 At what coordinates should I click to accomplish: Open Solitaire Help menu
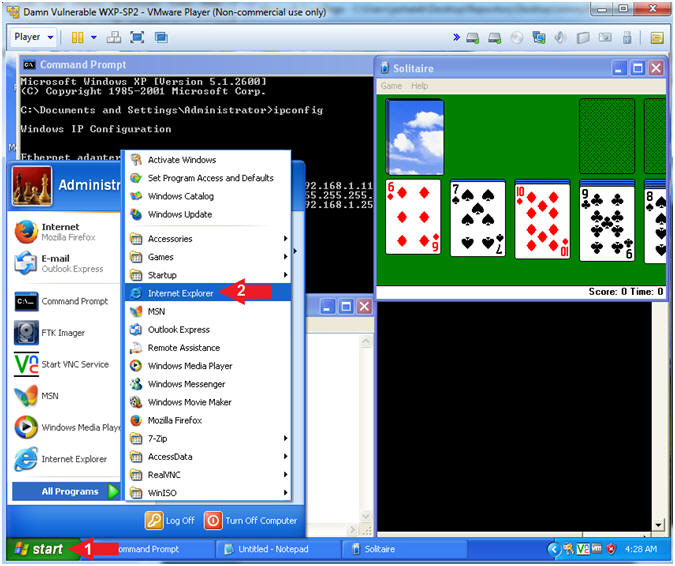point(419,86)
